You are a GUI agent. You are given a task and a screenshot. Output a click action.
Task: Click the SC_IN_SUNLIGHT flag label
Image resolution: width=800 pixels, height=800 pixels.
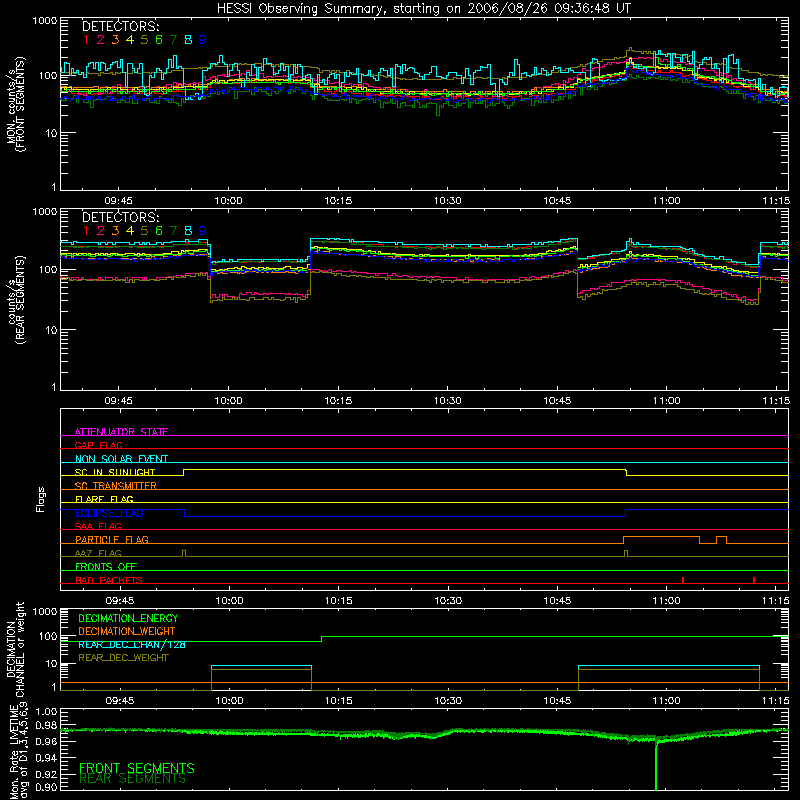click(x=114, y=472)
